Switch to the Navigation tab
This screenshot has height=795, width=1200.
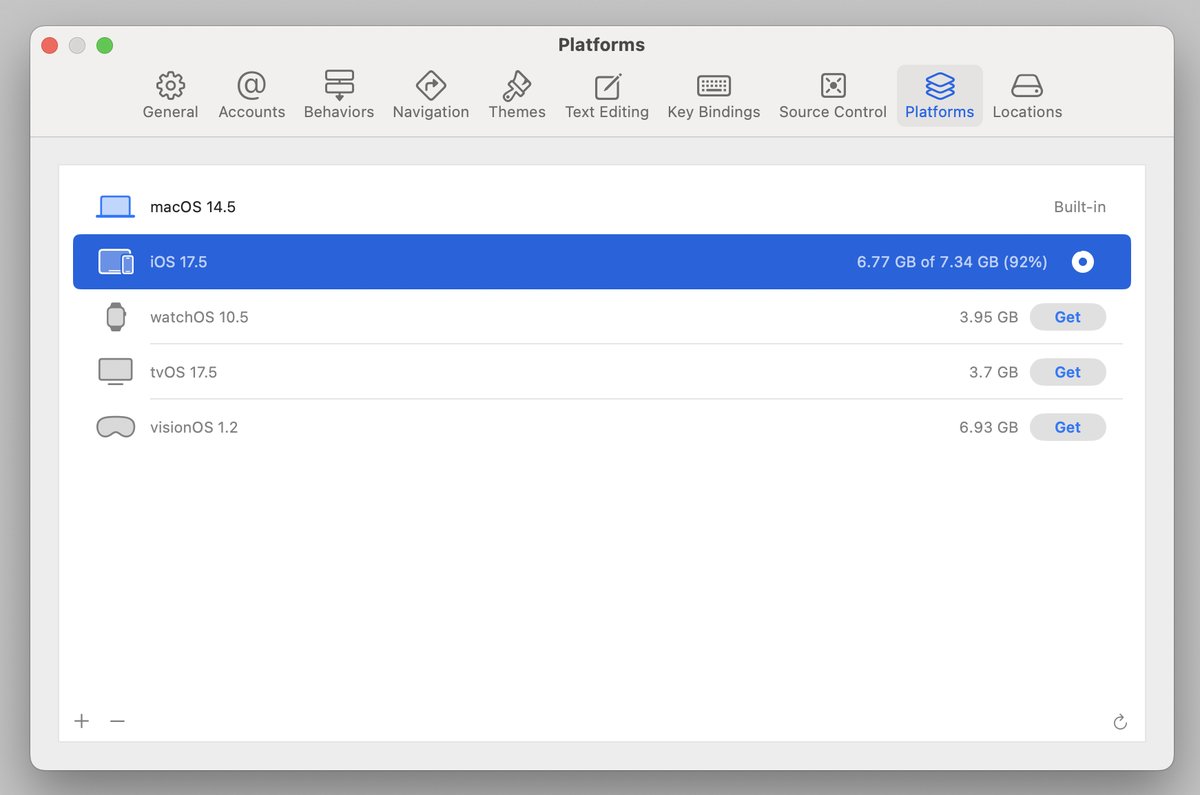pyautogui.click(x=431, y=96)
